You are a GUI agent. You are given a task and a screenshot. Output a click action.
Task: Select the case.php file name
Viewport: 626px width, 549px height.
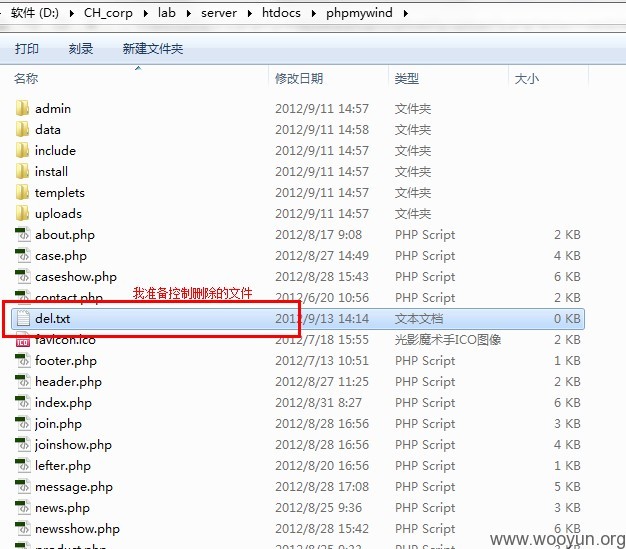(x=61, y=256)
